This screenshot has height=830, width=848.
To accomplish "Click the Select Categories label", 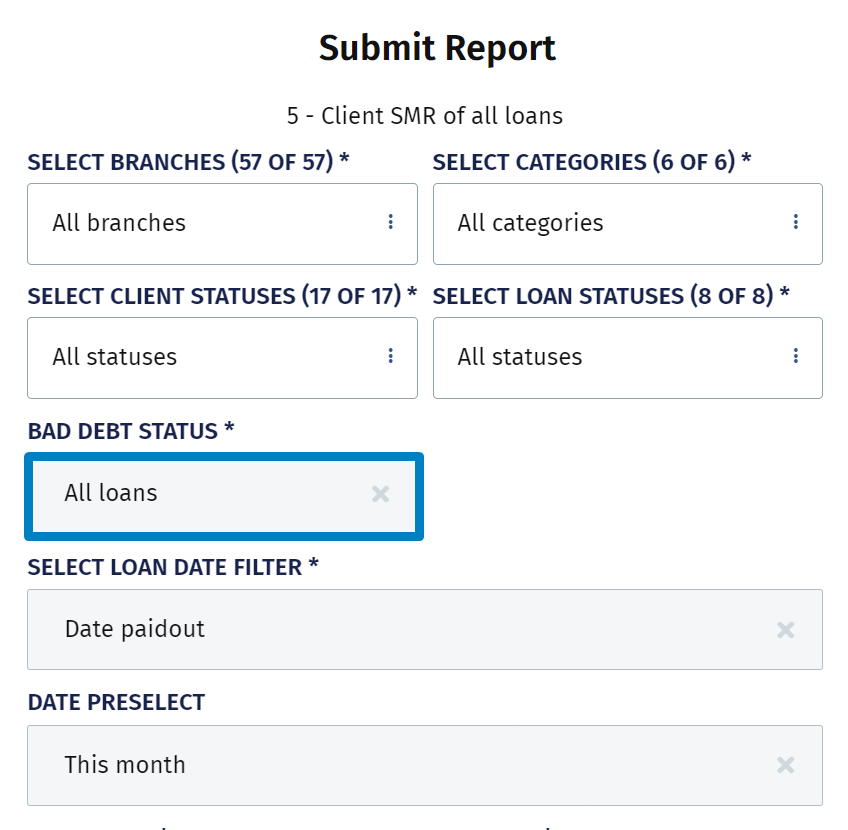I will click(591, 162).
